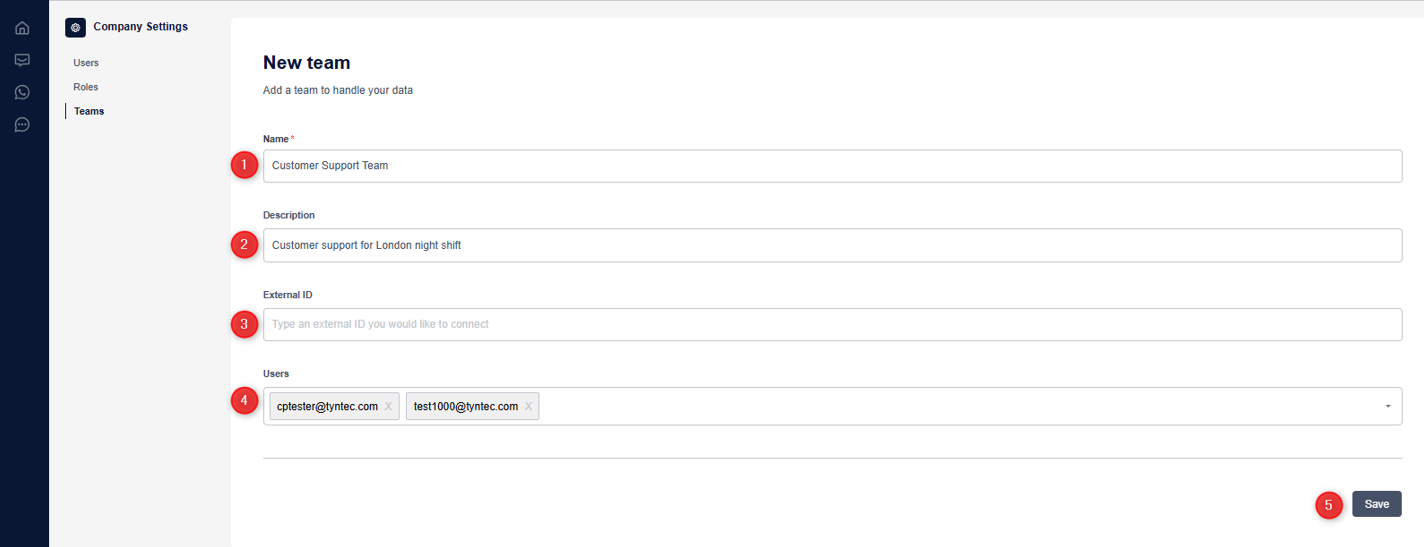Expand the Users dropdown arrow
The height and width of the screenshot is (547, 1424).
tap(1388, 406)
